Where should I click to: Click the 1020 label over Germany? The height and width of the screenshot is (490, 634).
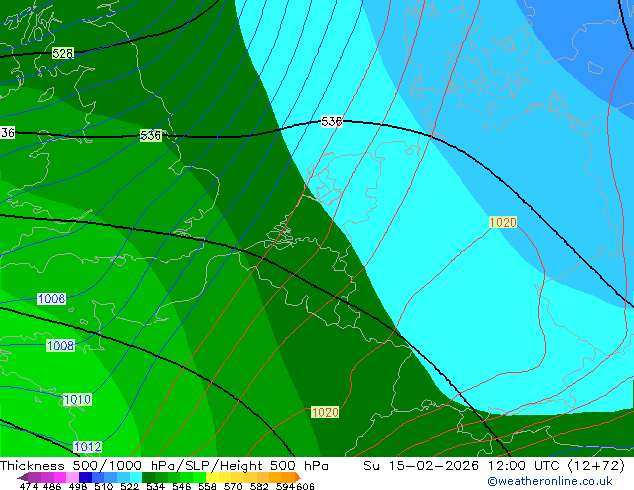coord(503,222)
